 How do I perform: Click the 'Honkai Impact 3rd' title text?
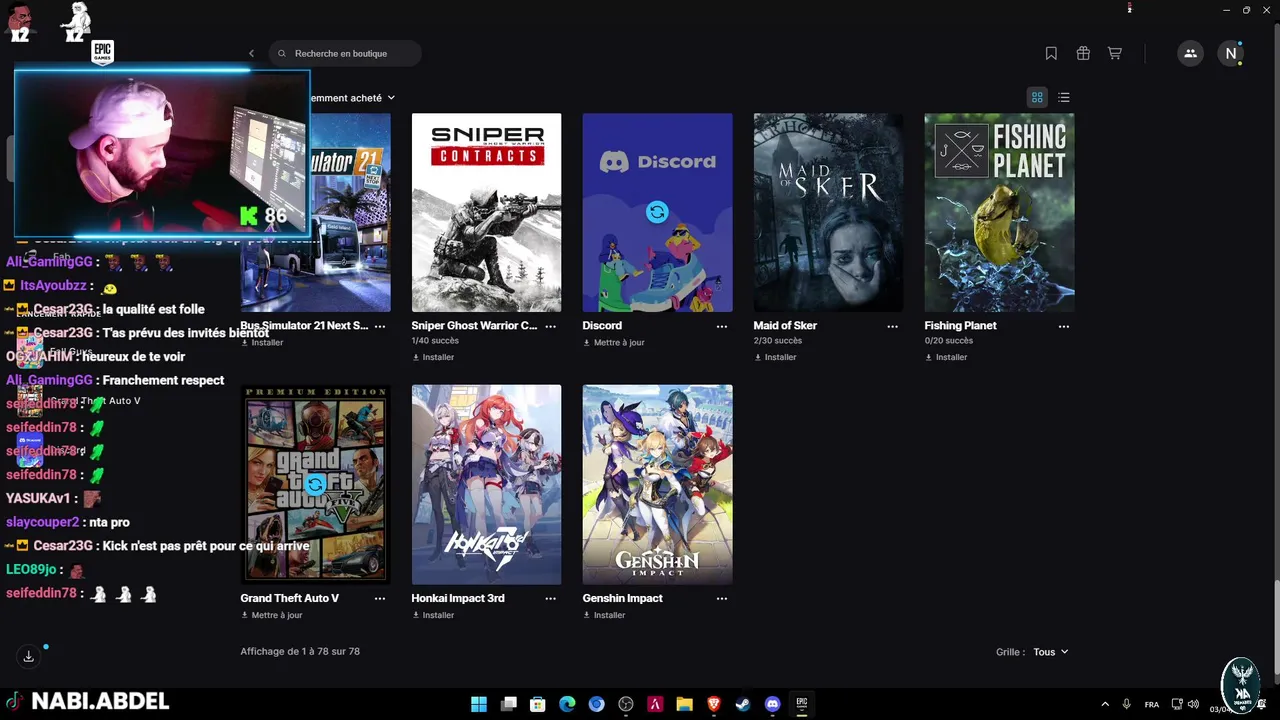[458, 598]
